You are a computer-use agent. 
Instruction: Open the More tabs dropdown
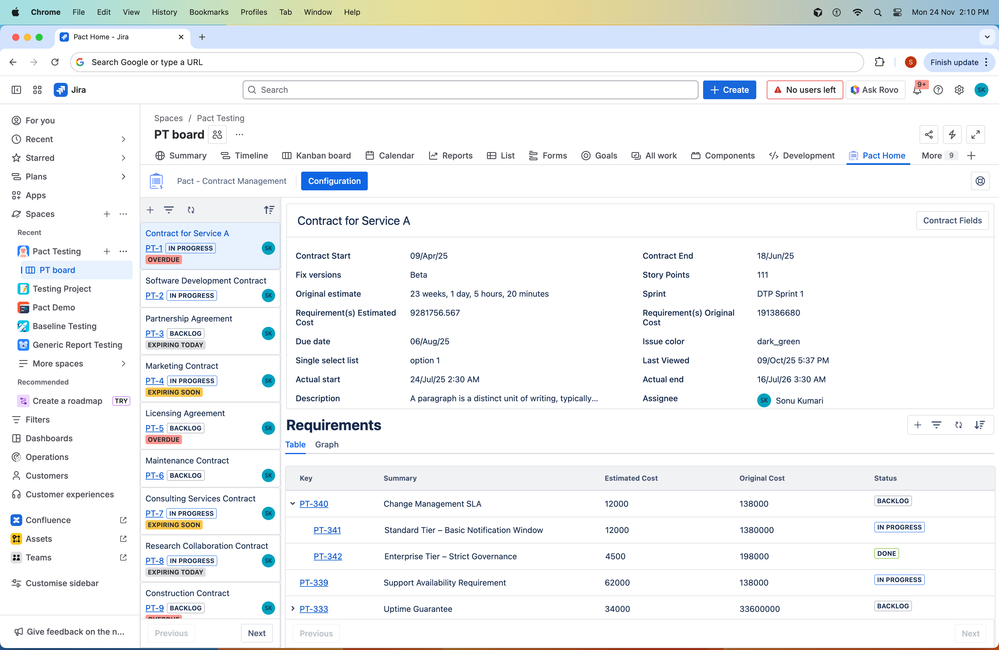pos(938,155)
